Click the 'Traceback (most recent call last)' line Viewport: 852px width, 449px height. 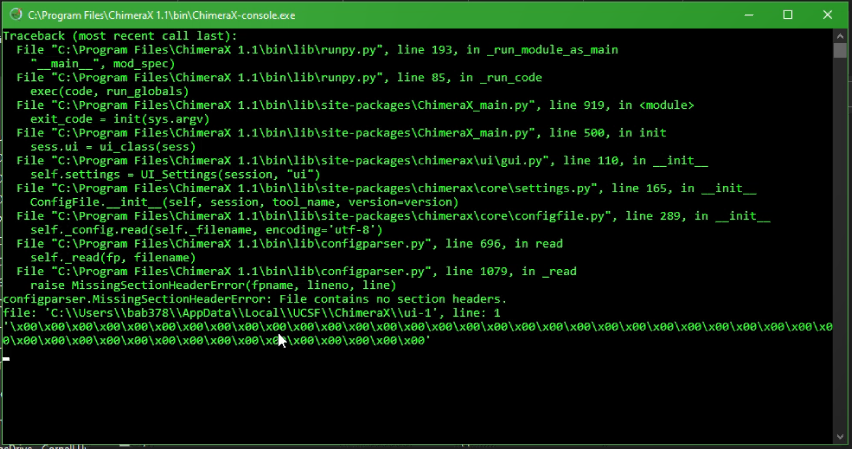91,35
